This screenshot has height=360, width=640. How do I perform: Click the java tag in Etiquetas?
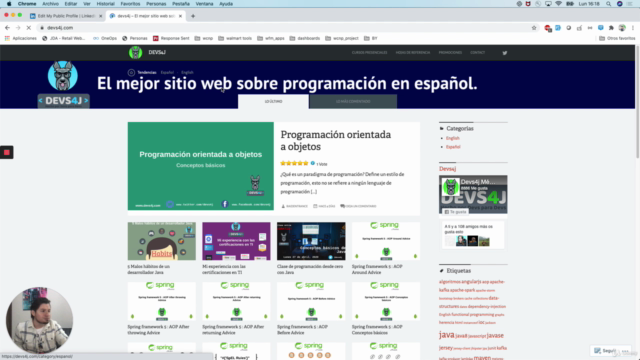447,335
